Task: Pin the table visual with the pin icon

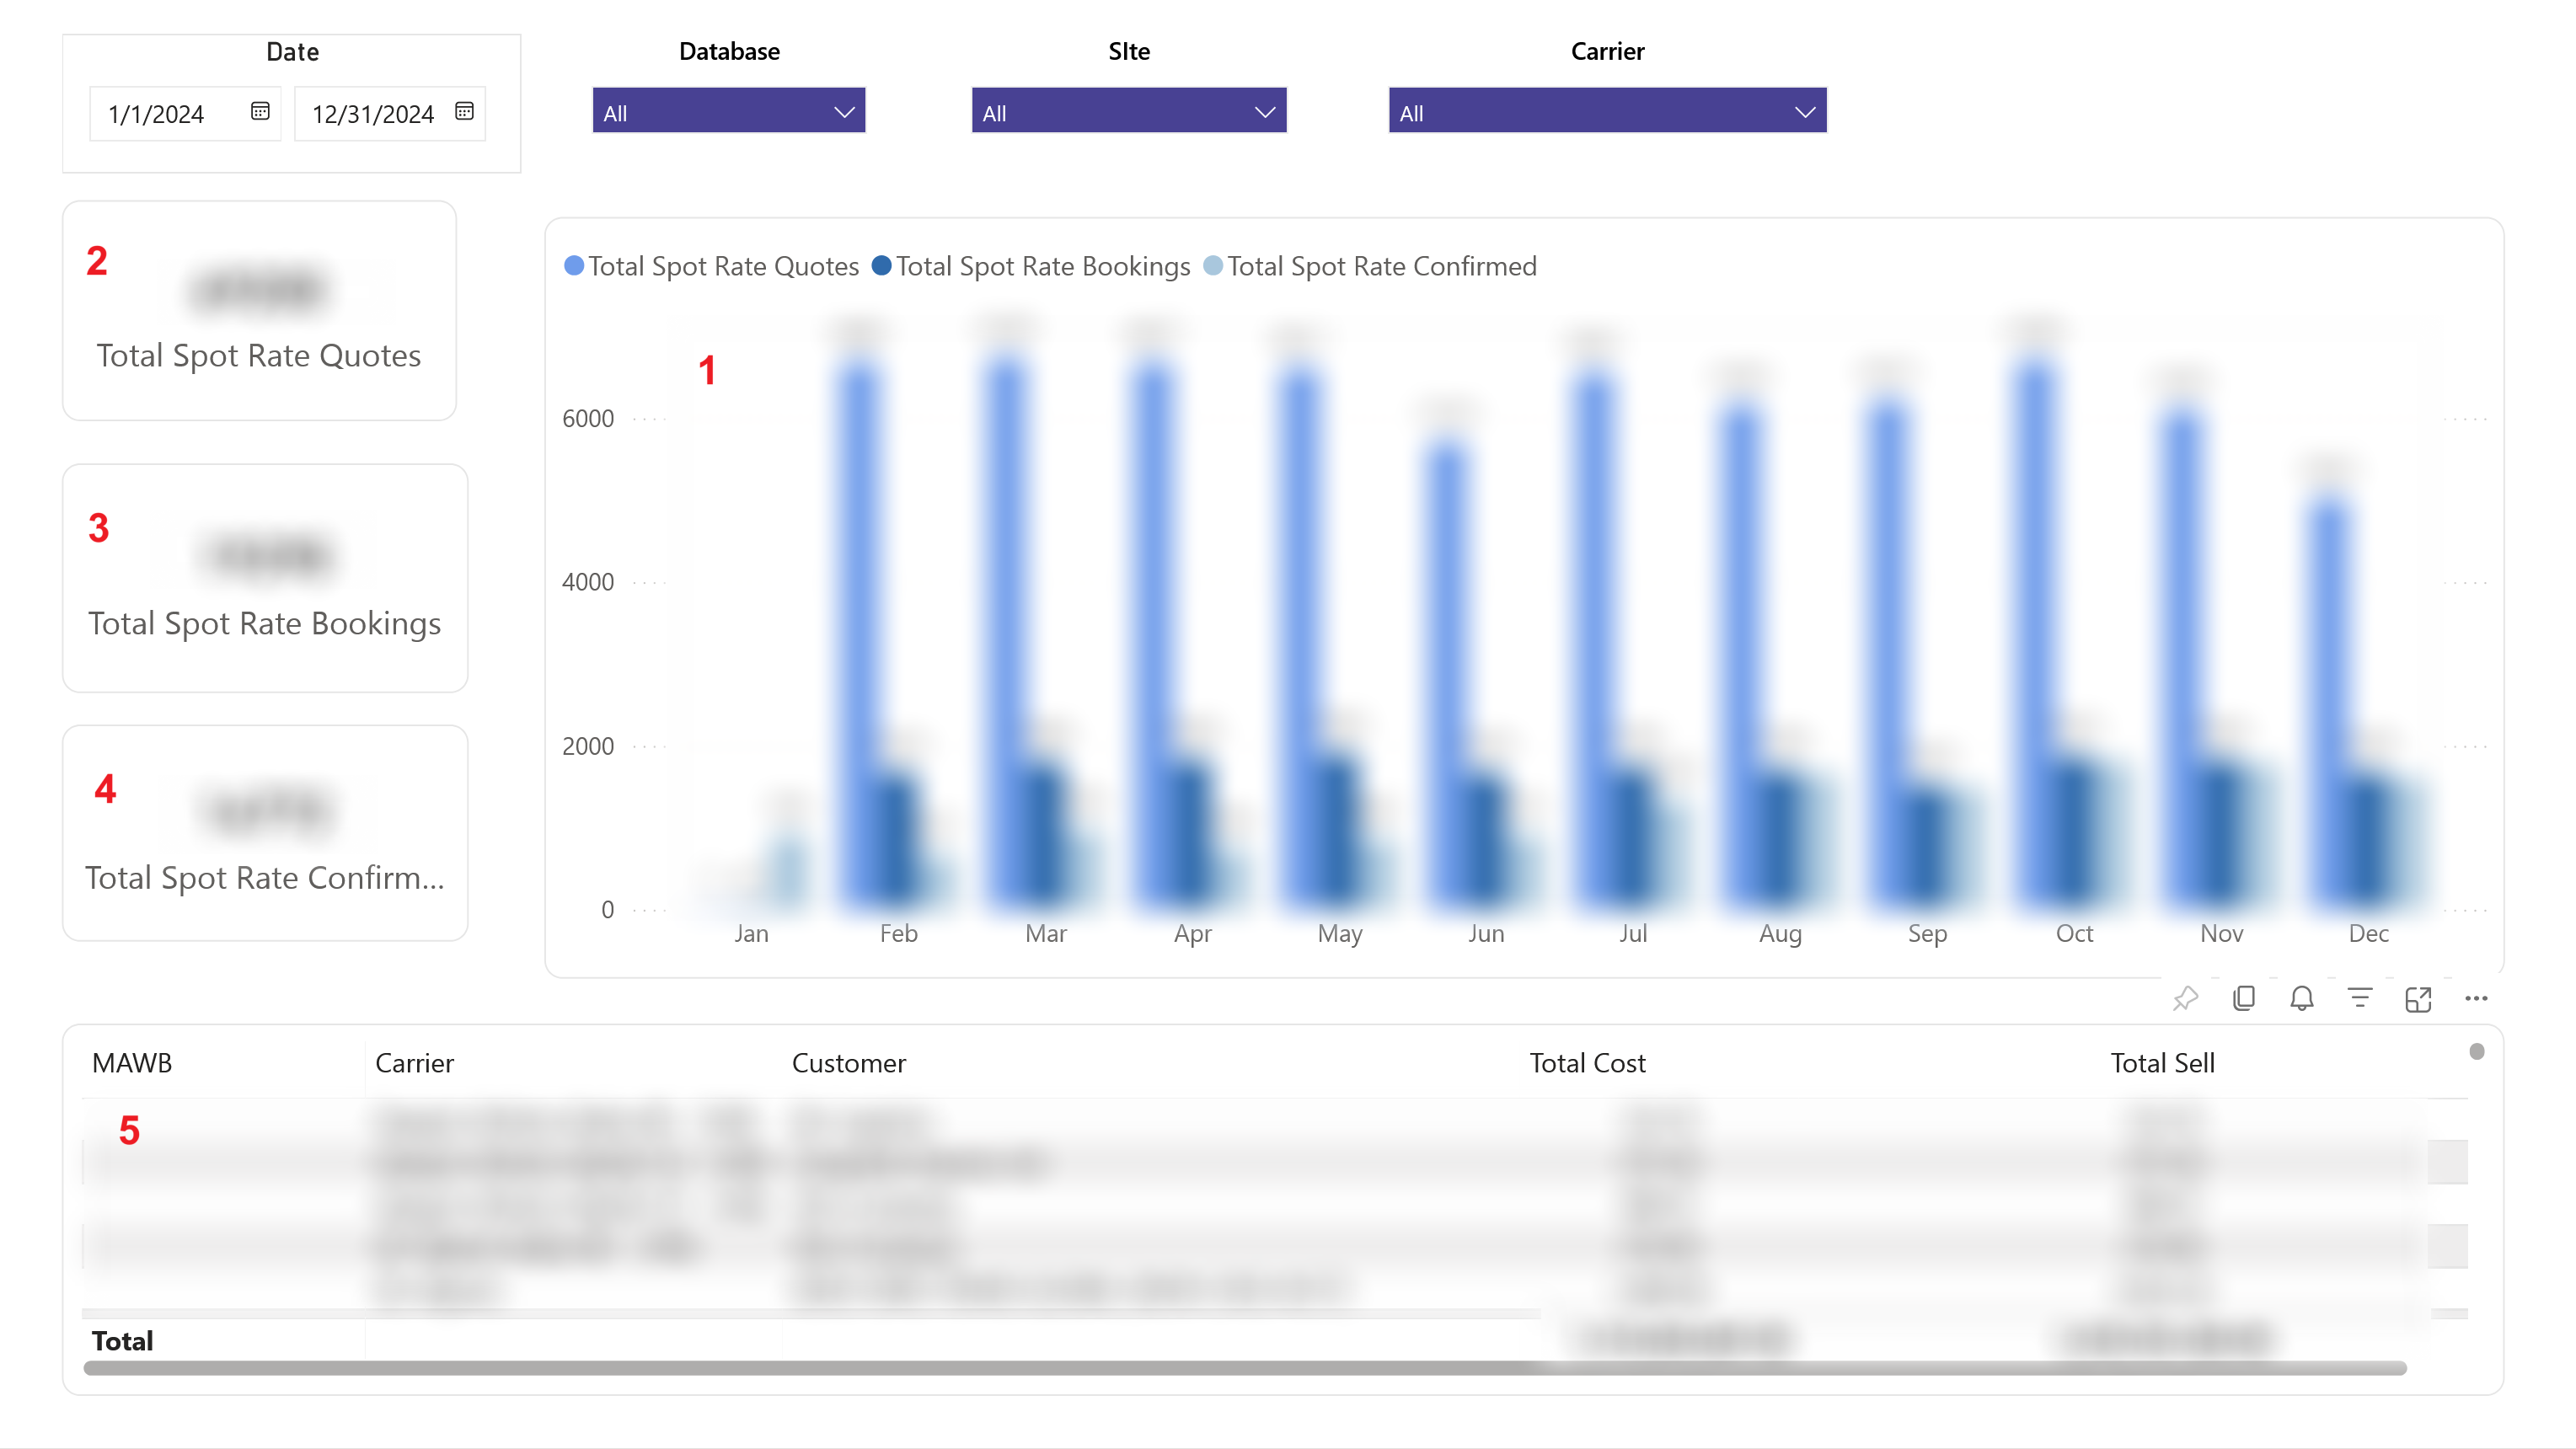Action: 2185,998
